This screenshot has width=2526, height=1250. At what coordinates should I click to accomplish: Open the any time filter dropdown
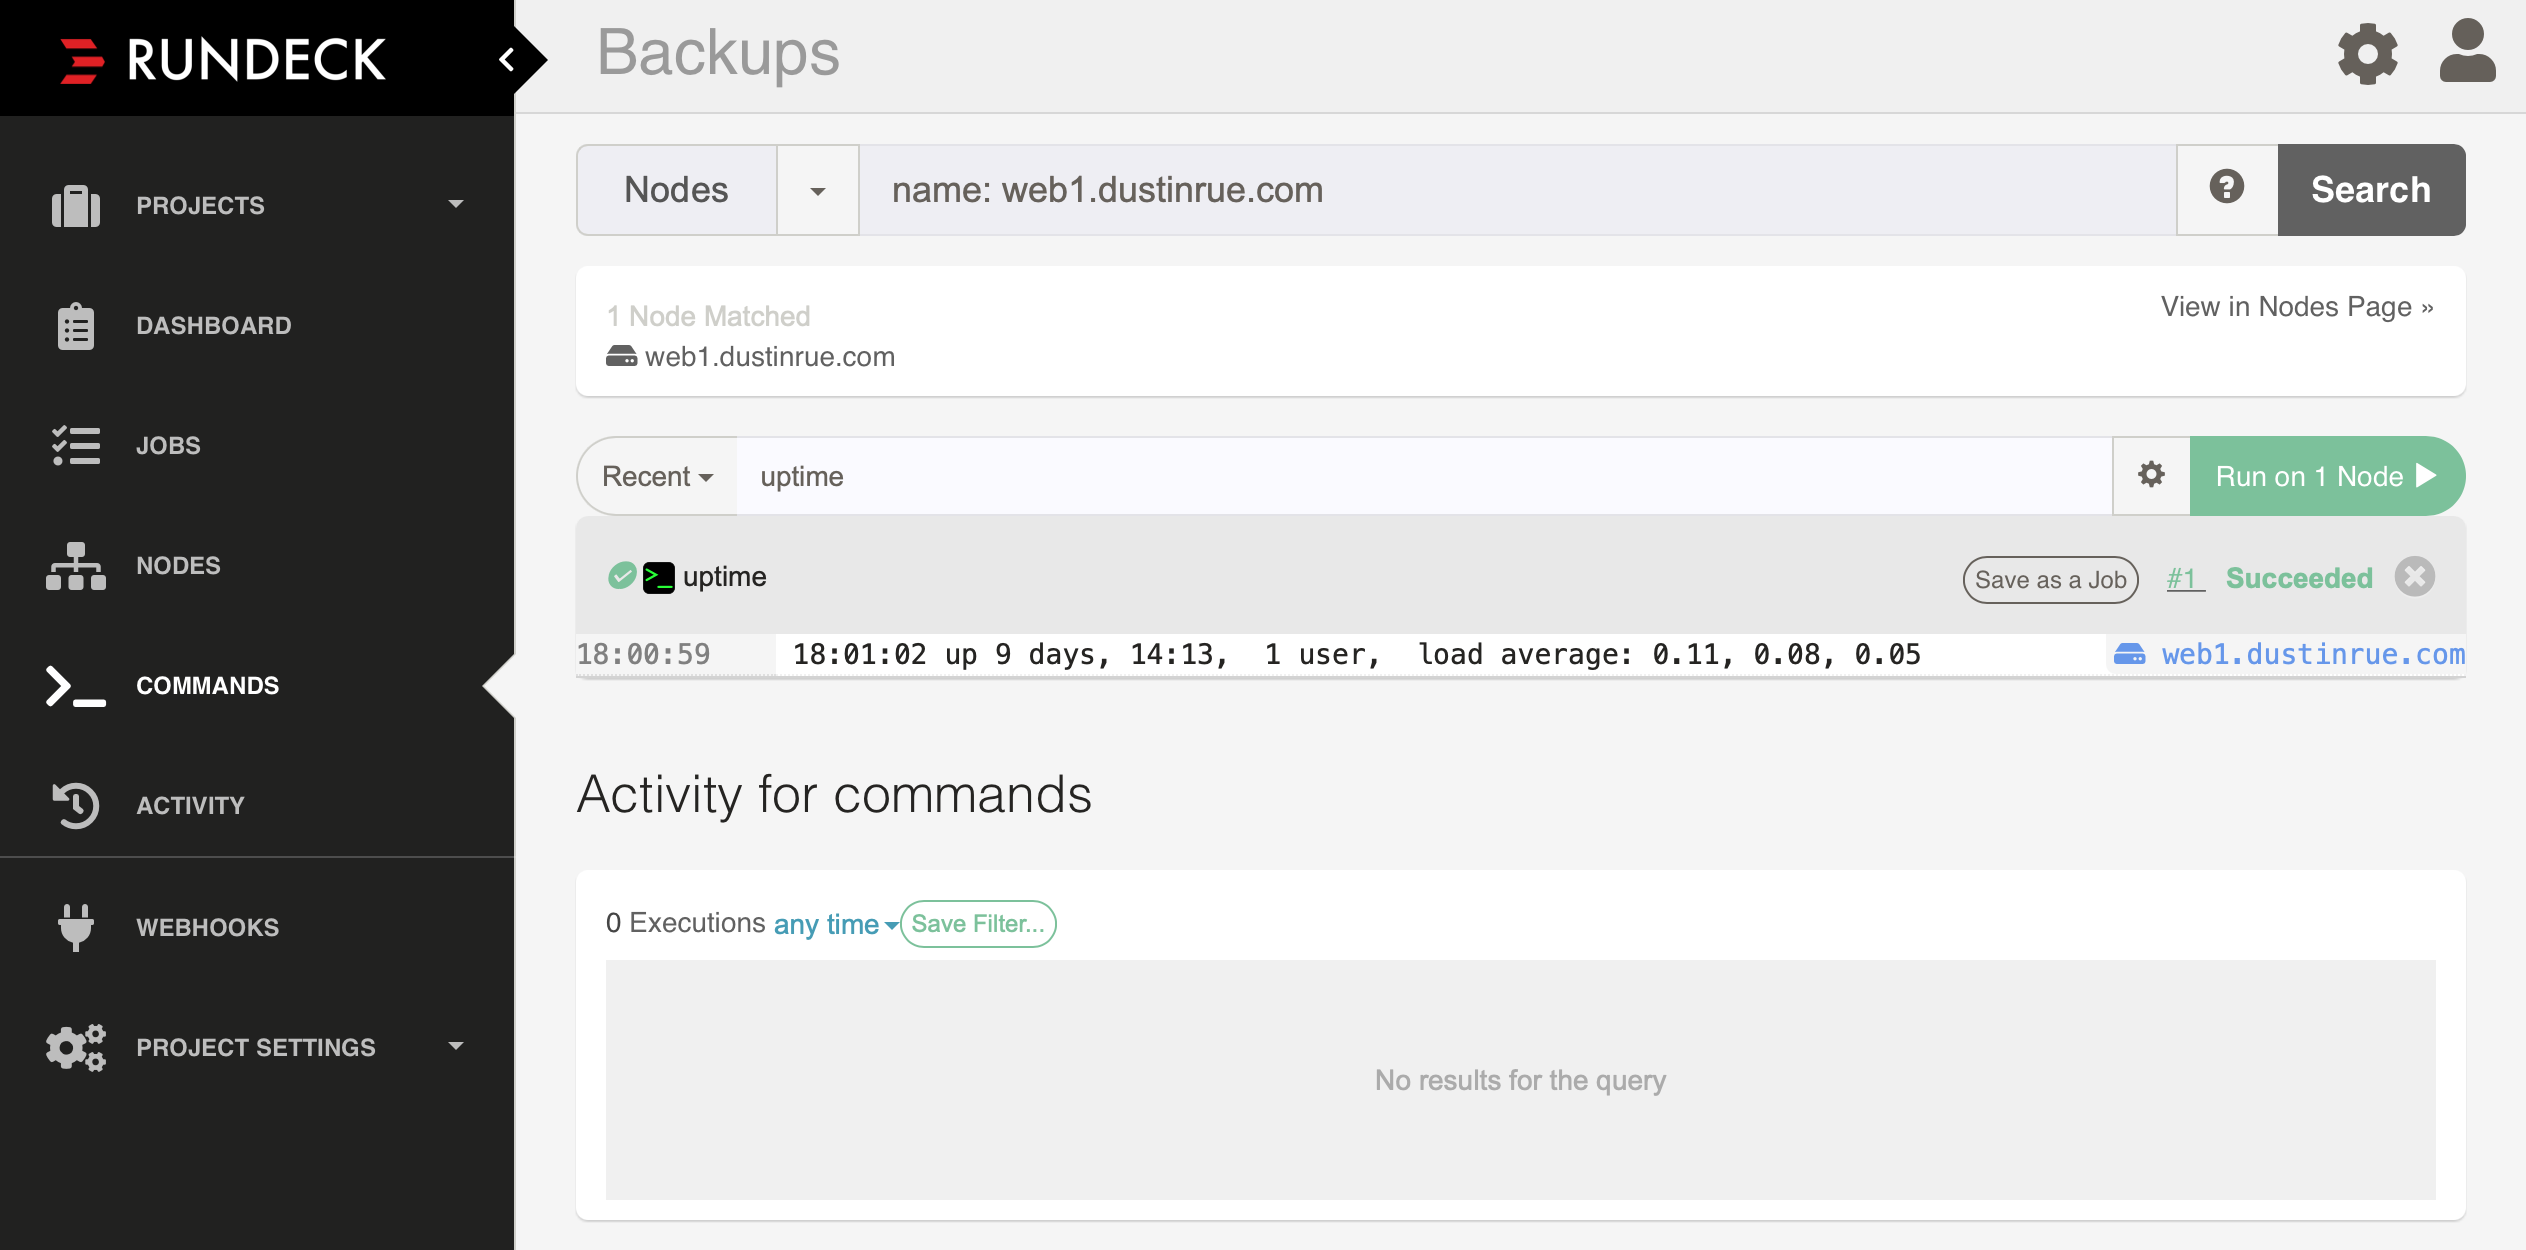(836, 924)
